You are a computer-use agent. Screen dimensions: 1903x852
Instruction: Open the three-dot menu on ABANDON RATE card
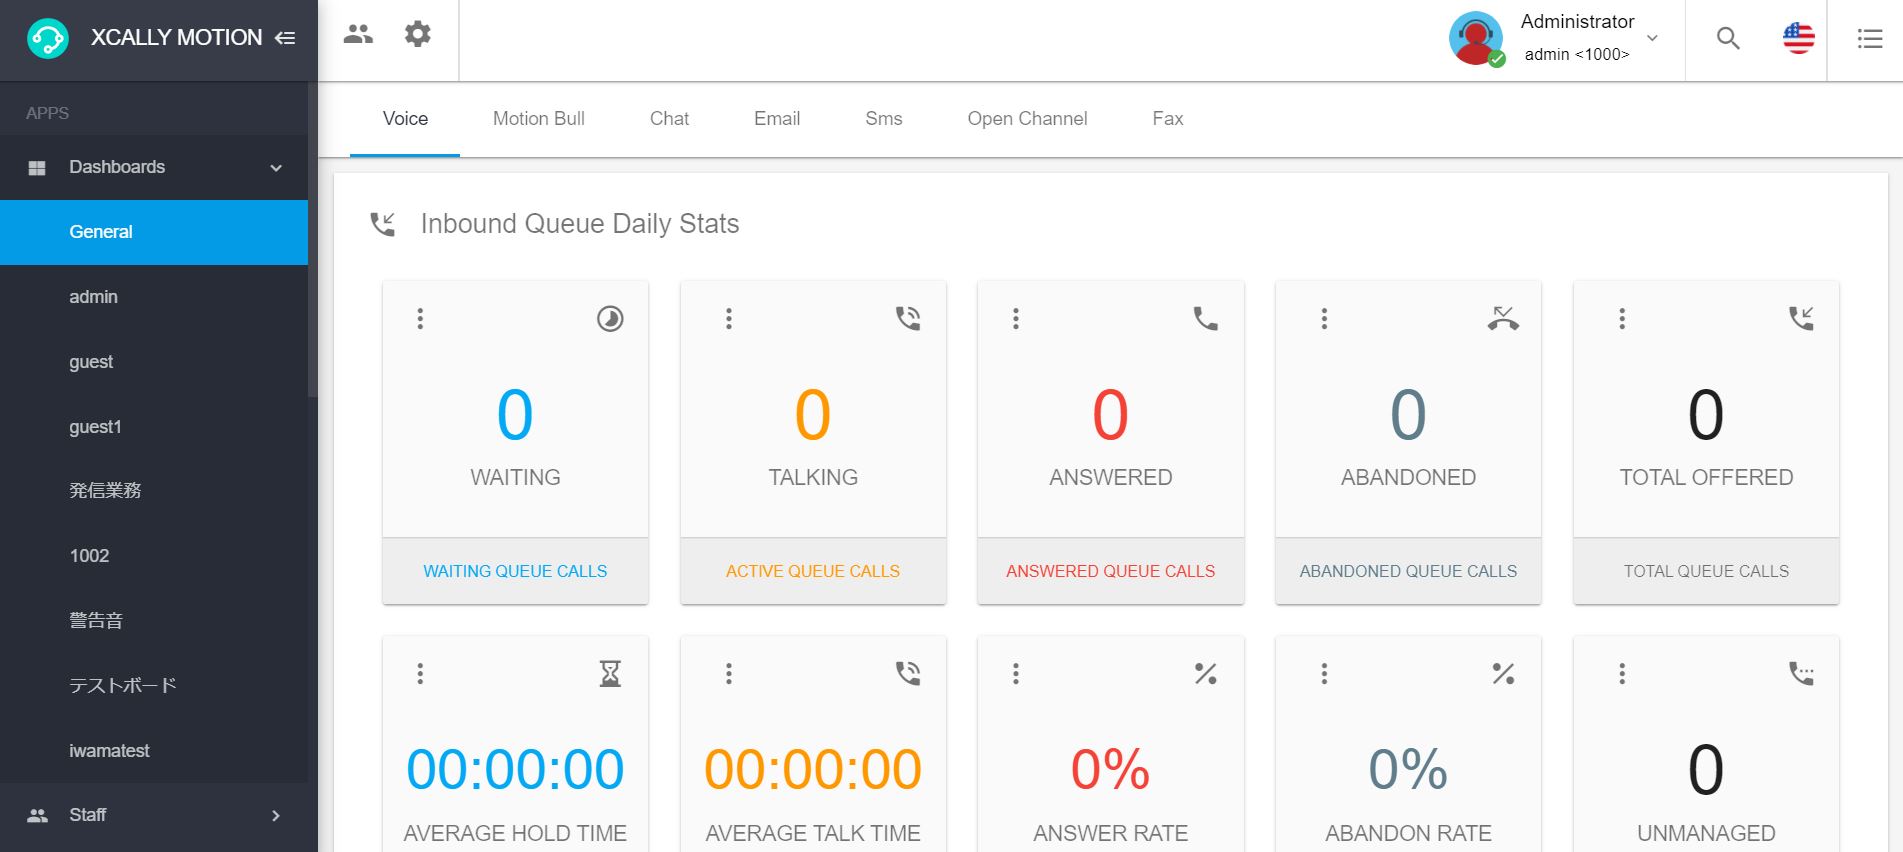tap(1324, 673)
